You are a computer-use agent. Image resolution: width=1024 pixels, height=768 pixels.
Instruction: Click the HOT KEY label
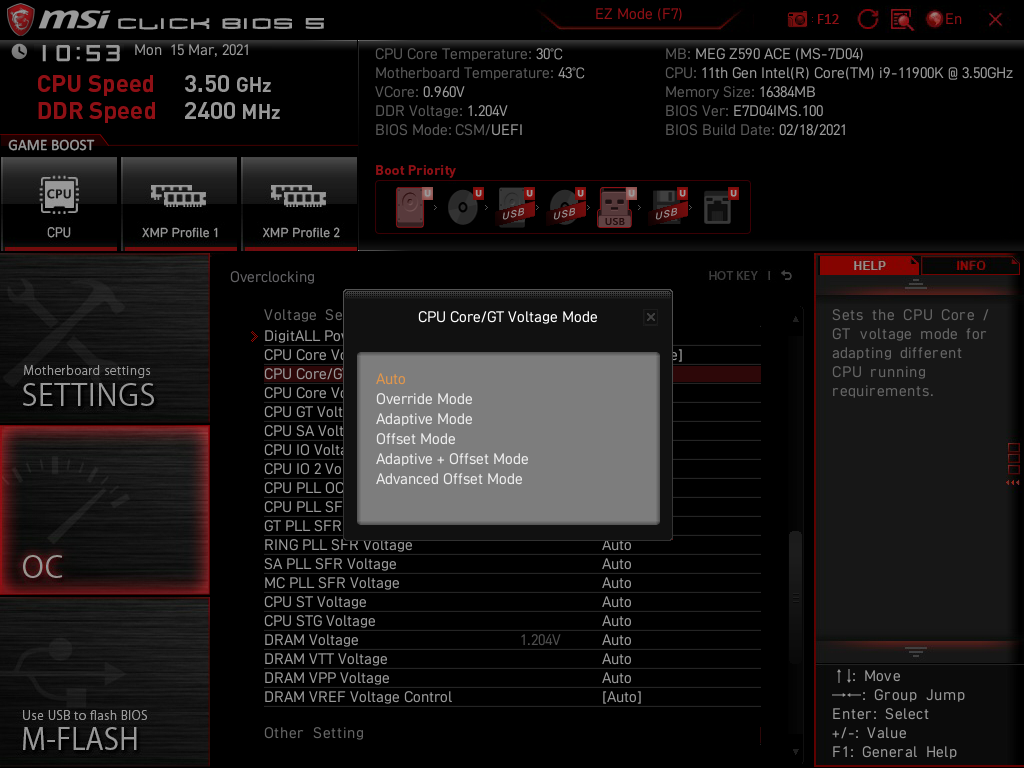tap(733, 276)
